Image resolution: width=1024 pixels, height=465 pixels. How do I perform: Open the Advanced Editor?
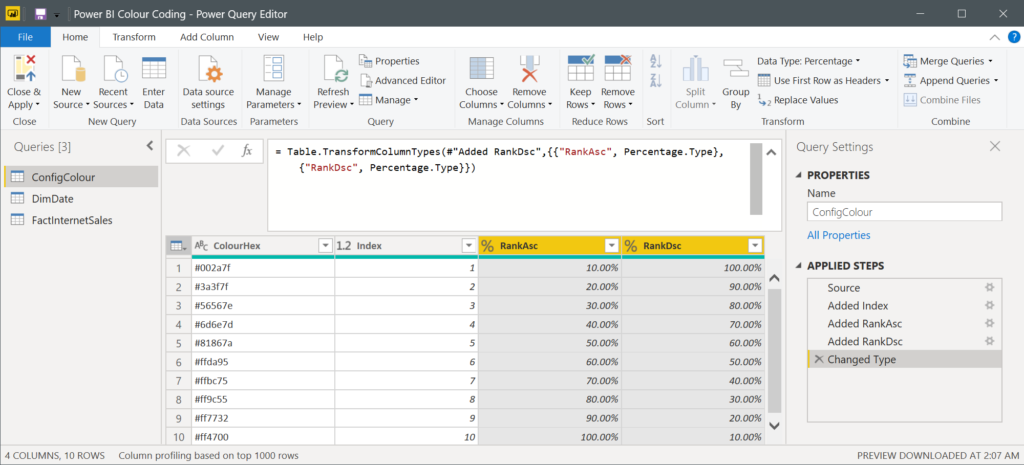click(402, 80)
